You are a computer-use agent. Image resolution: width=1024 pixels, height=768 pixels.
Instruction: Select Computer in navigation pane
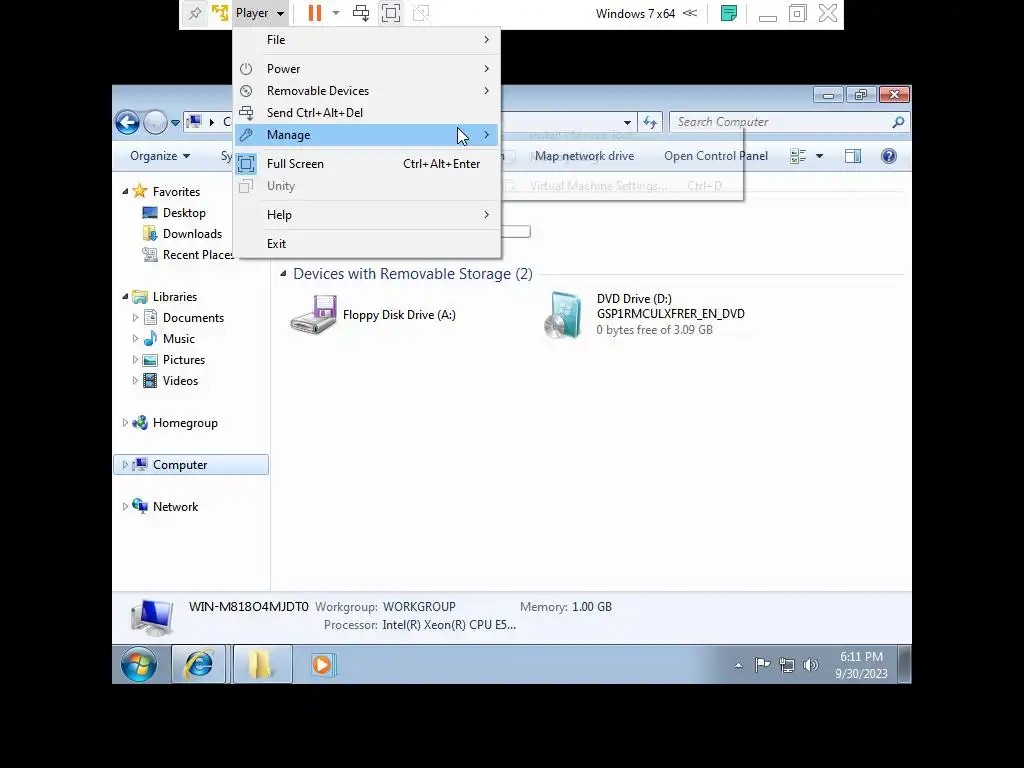191,465
